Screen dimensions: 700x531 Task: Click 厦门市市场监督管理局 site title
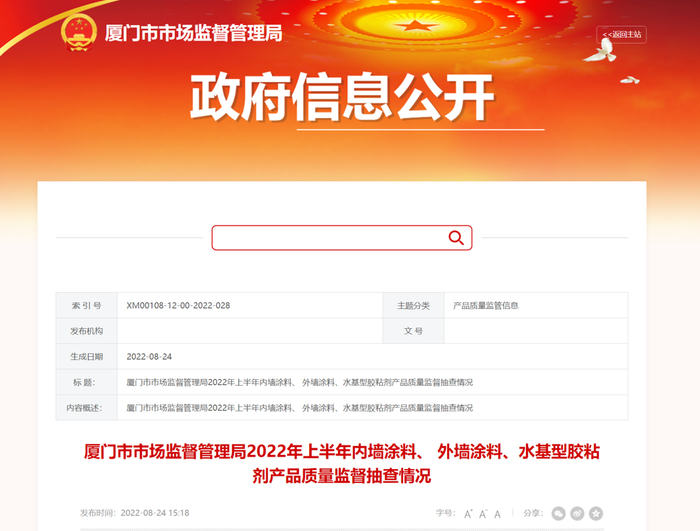(193, 33)
